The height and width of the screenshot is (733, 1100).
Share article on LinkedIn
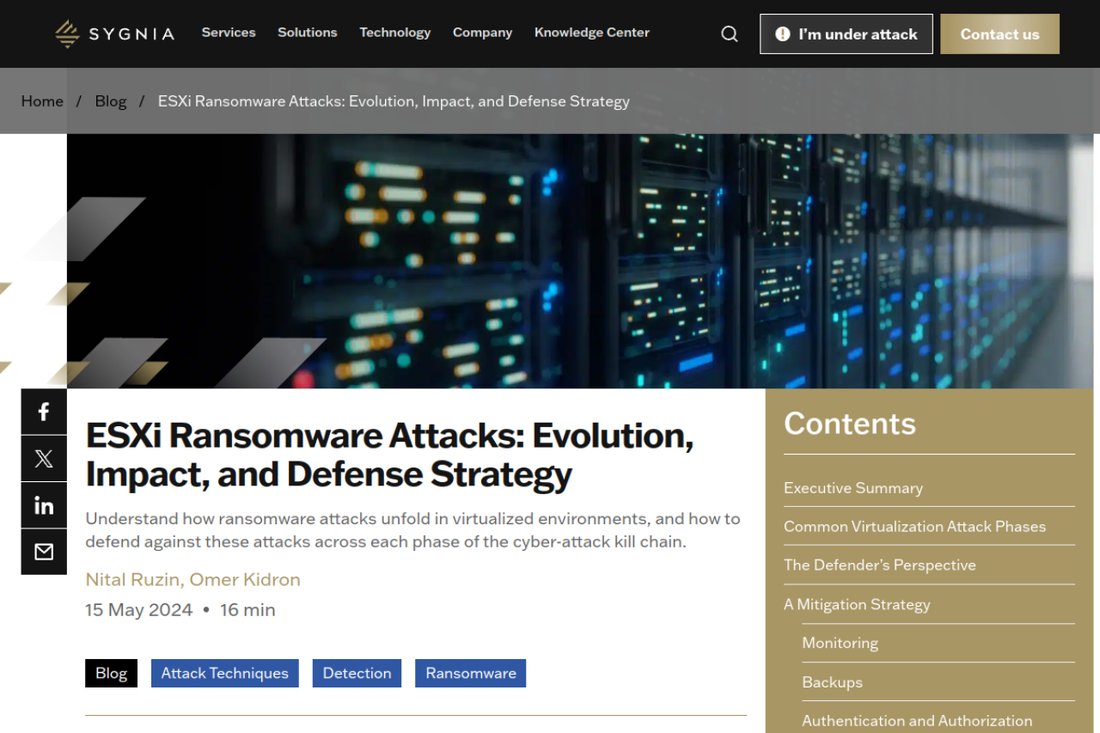coord(43,505)
